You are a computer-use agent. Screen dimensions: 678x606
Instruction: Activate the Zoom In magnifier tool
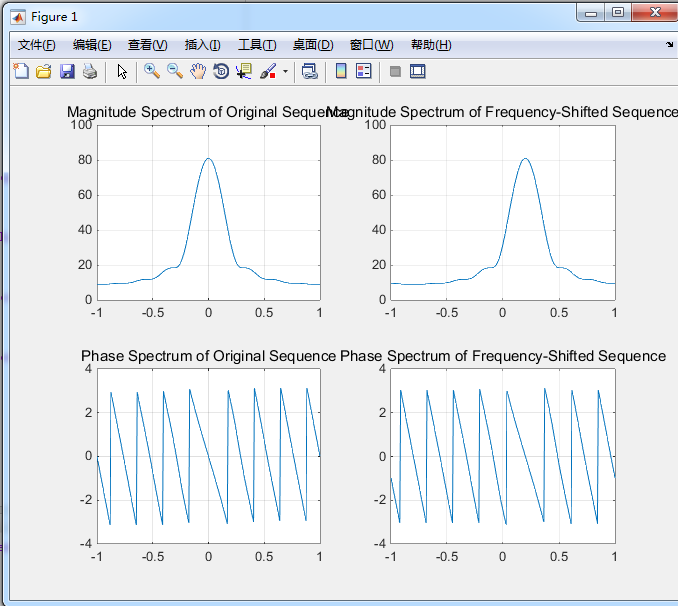[152, 71]
